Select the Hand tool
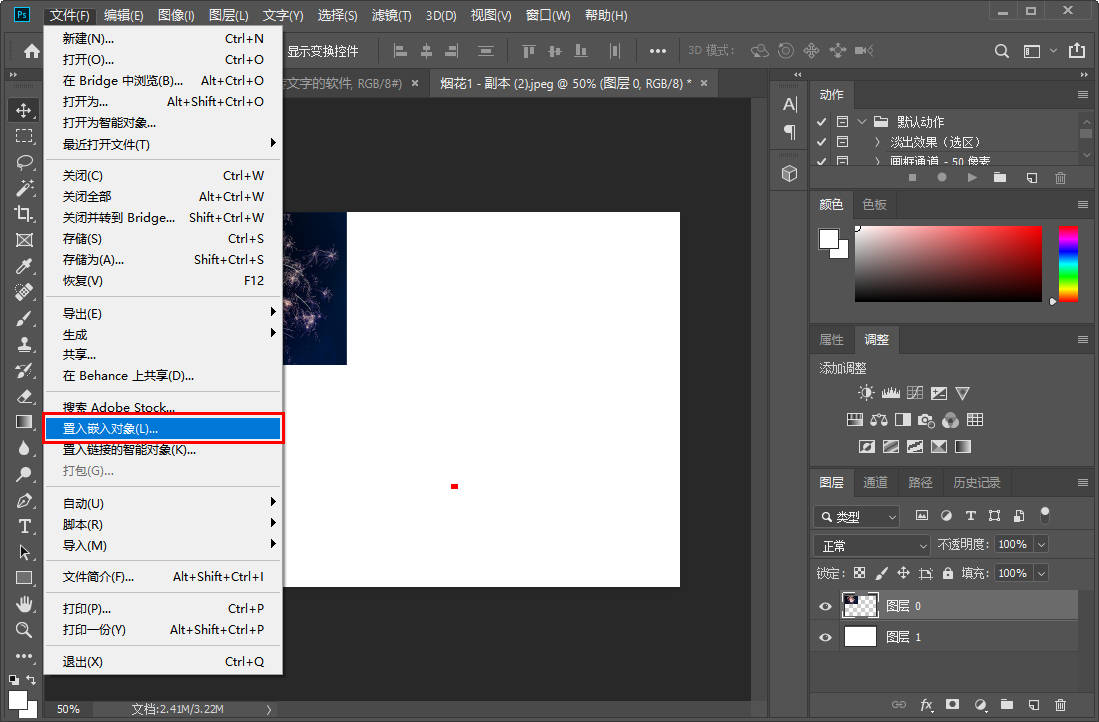 (24, 604)
